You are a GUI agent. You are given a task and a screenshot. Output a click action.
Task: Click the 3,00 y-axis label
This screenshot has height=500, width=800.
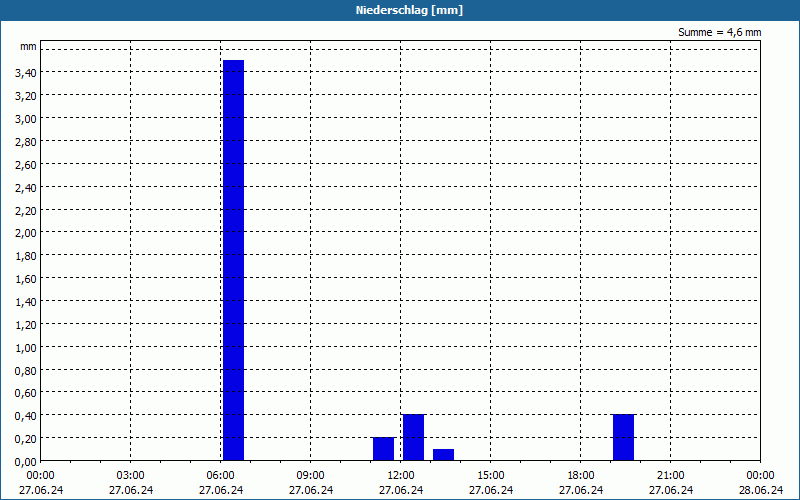(x=26, y=119)
